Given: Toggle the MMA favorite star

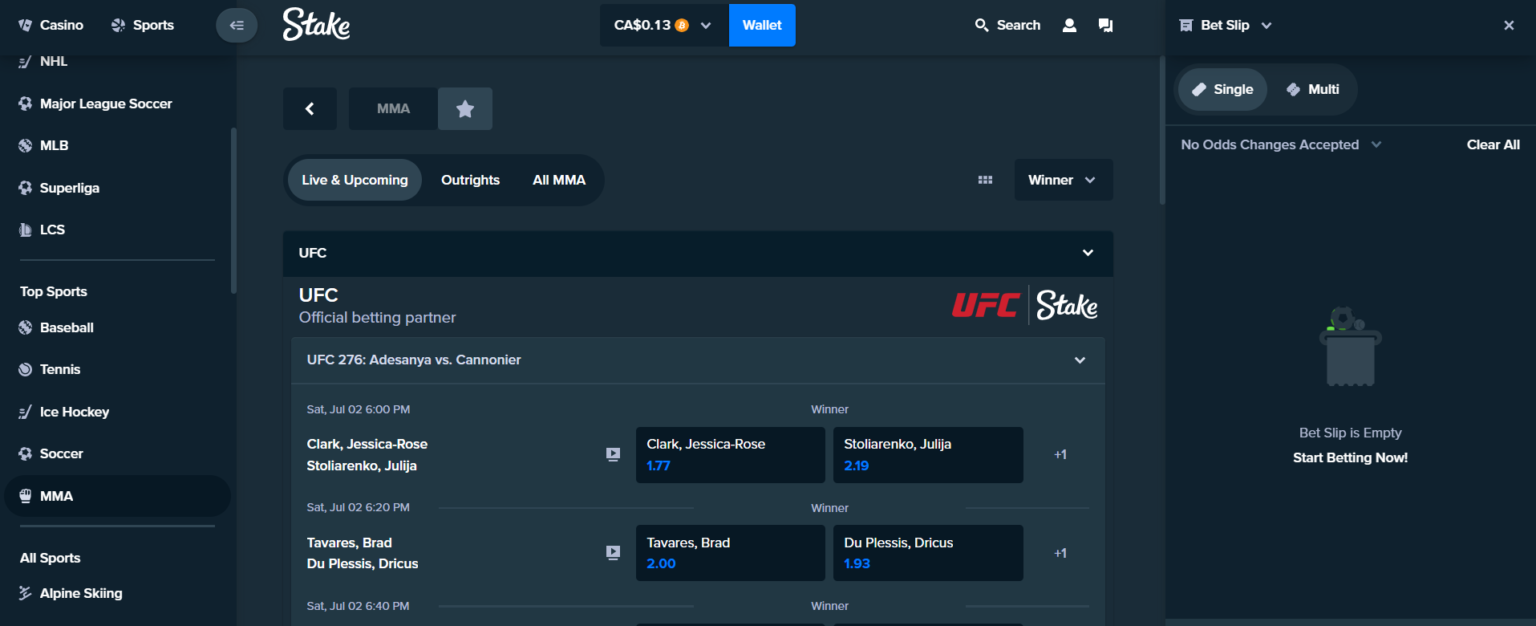Looking at the screenshot, I should click(464, 108).
